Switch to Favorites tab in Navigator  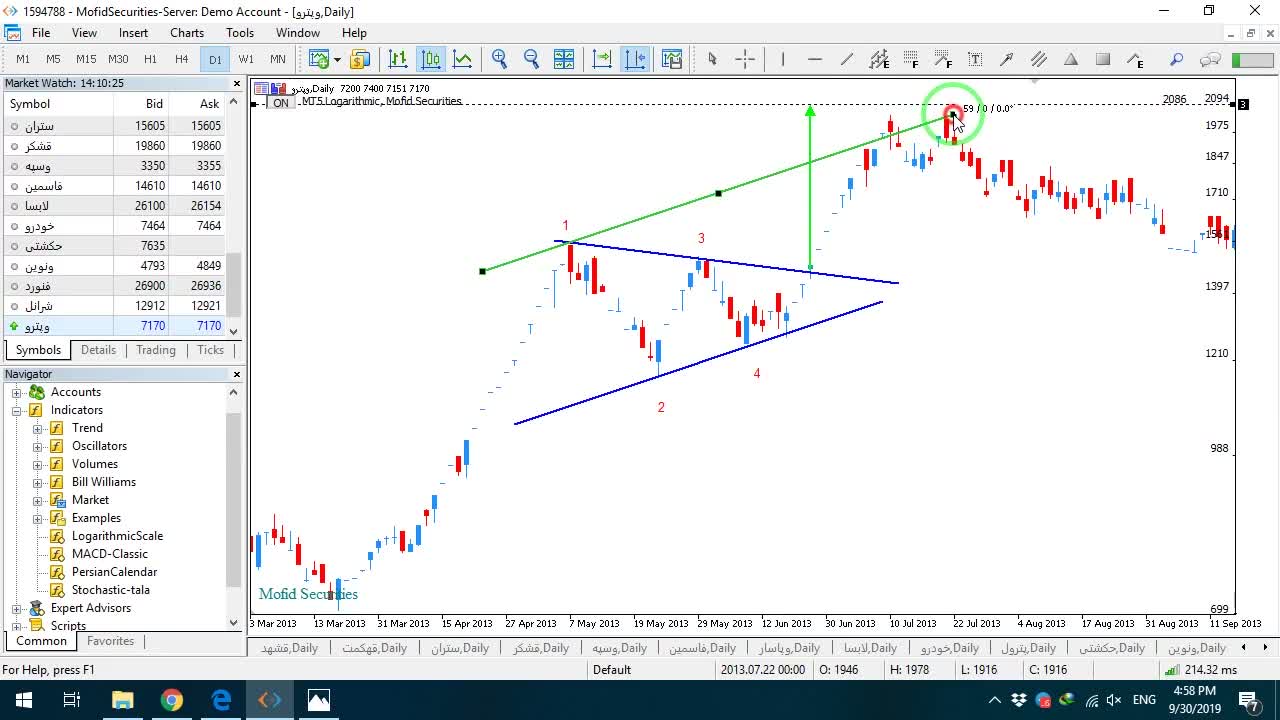[110, 641]
